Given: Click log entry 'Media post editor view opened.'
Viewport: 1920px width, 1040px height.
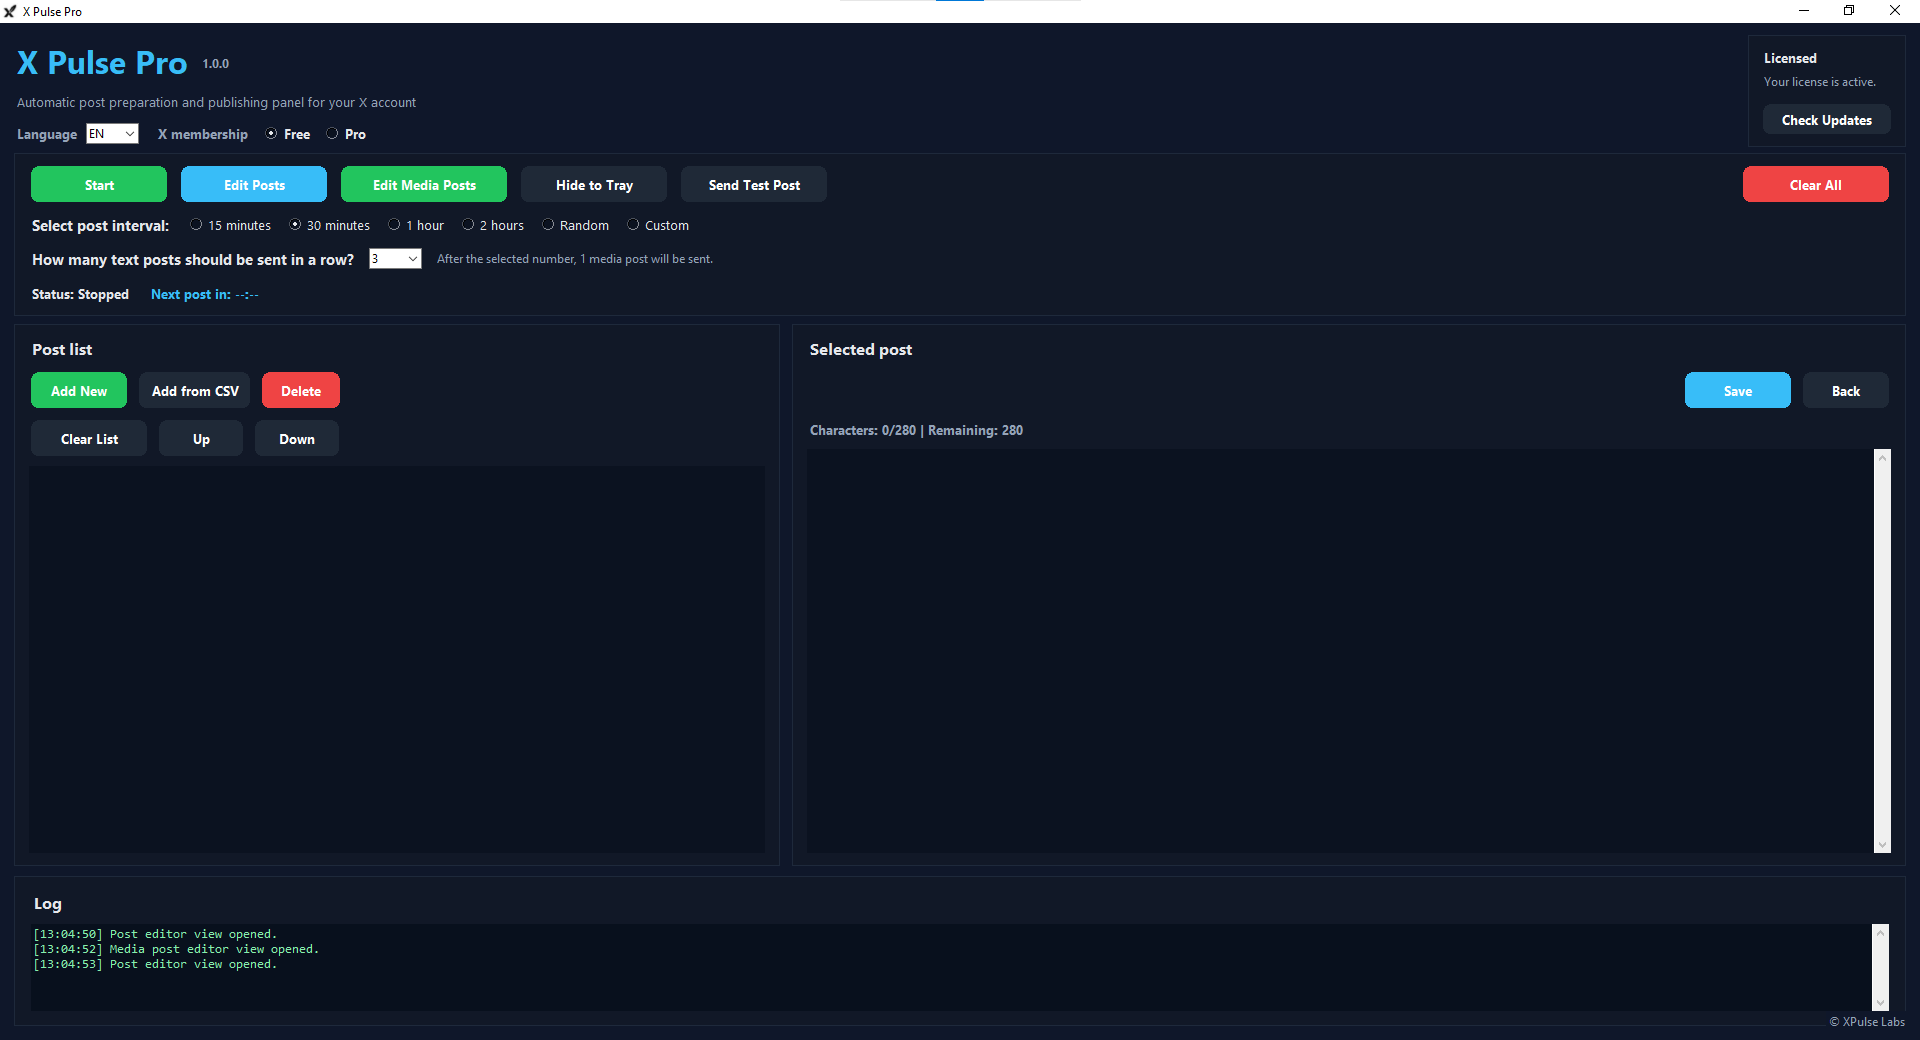Looking at the screenshot, I should click(177, 949).
